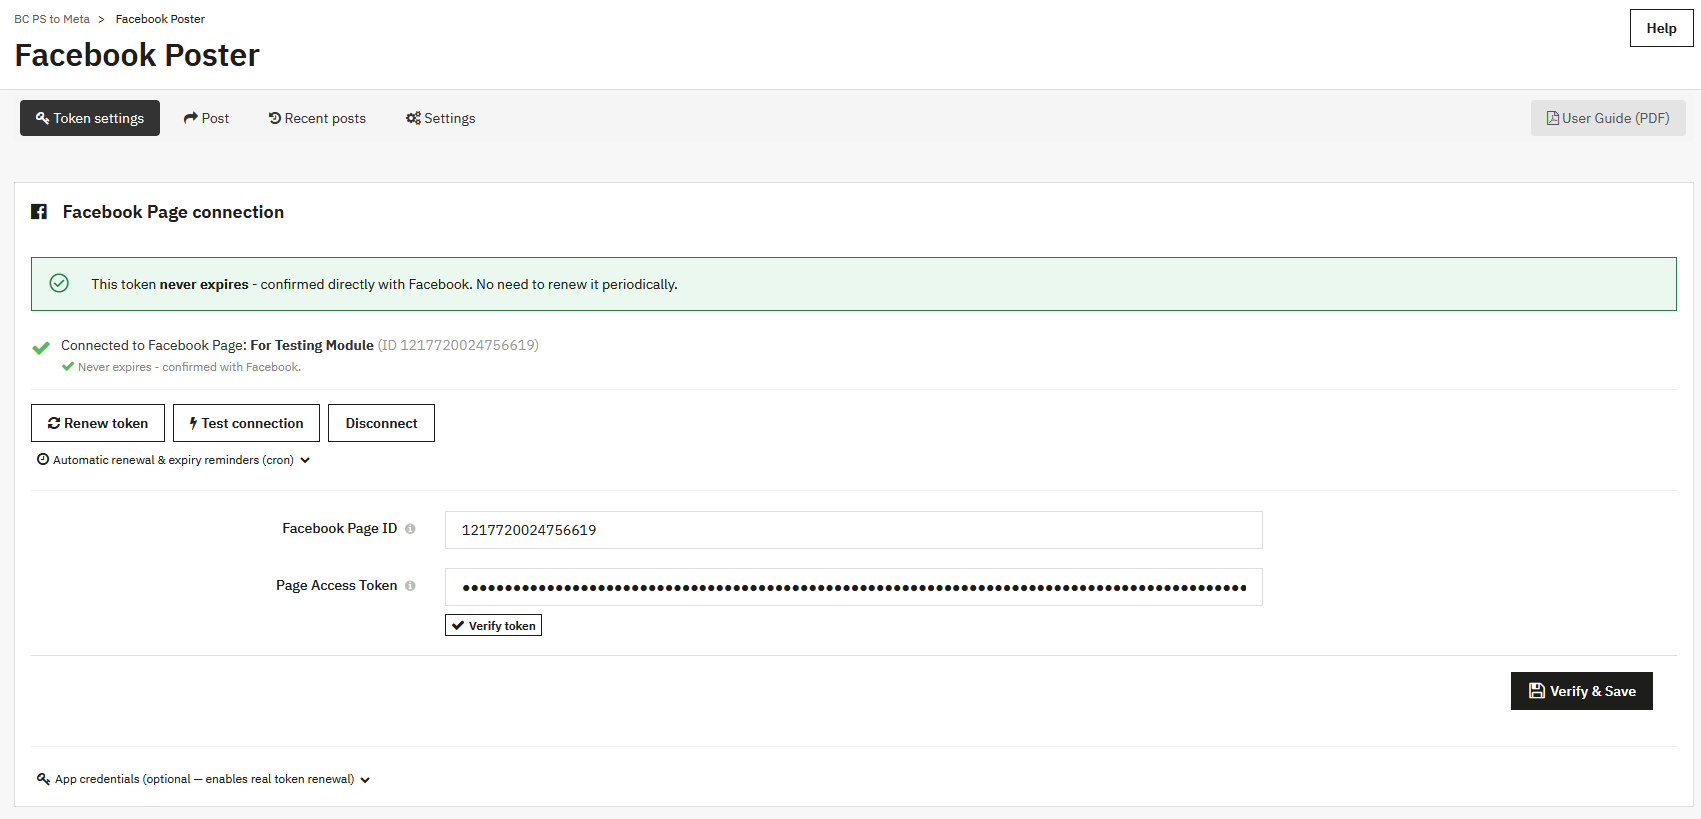Image resolution: width=1701 pixels, height=819 pixels.
Task: Open the Token settings tab
Action: (x=90, y=118)
